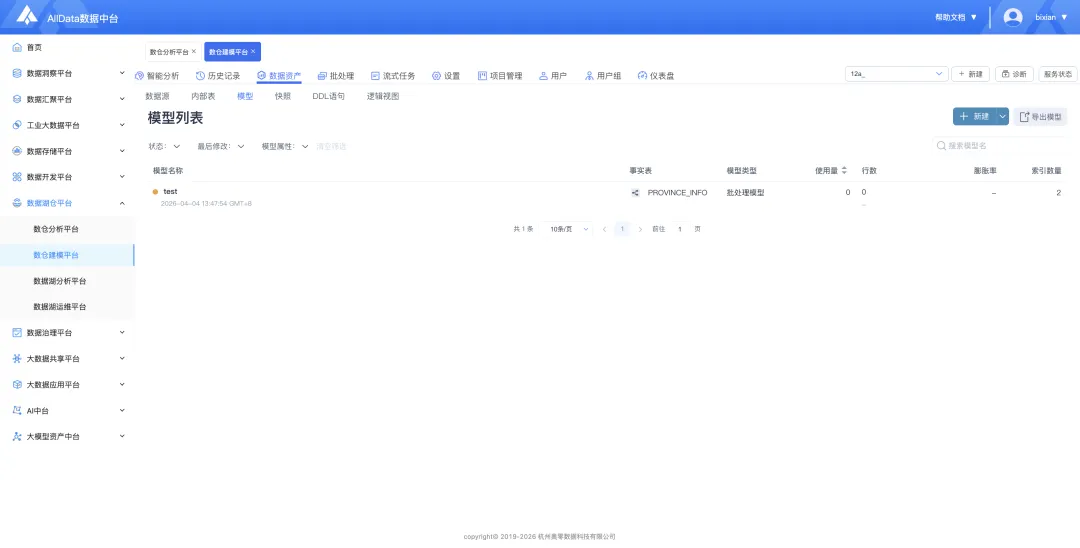Image resolution: width=1080 pixels, height=548 pixels.
Task: Collapse the 数据湖仓平台 menu chevron
Action: [x=122, y=203]
